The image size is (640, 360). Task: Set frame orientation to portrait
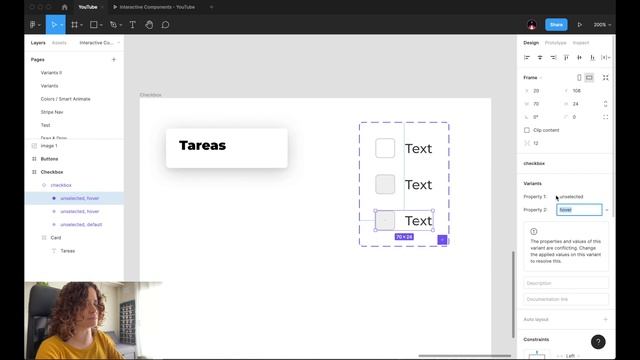coord(579,78)
